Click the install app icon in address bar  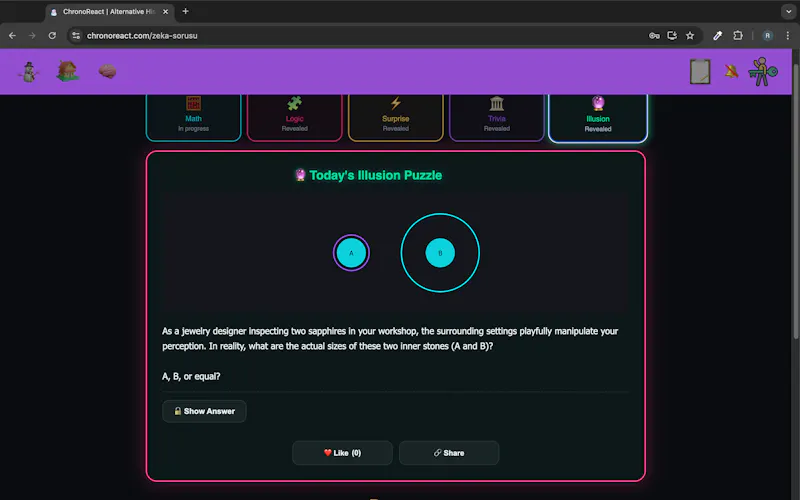pyautogui.click(x=672, y=36)
